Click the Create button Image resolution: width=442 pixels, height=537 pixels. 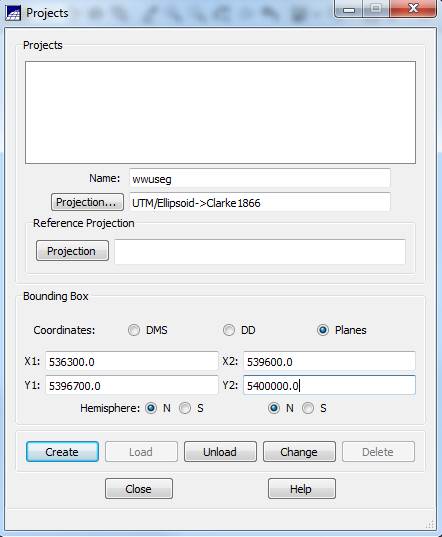pos(62,452)
